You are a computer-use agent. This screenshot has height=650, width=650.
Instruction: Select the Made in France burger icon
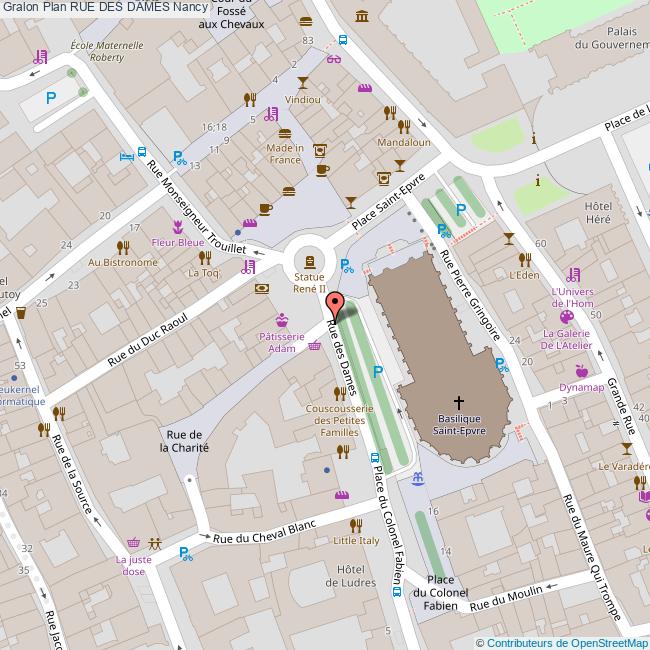pos(284,133)
